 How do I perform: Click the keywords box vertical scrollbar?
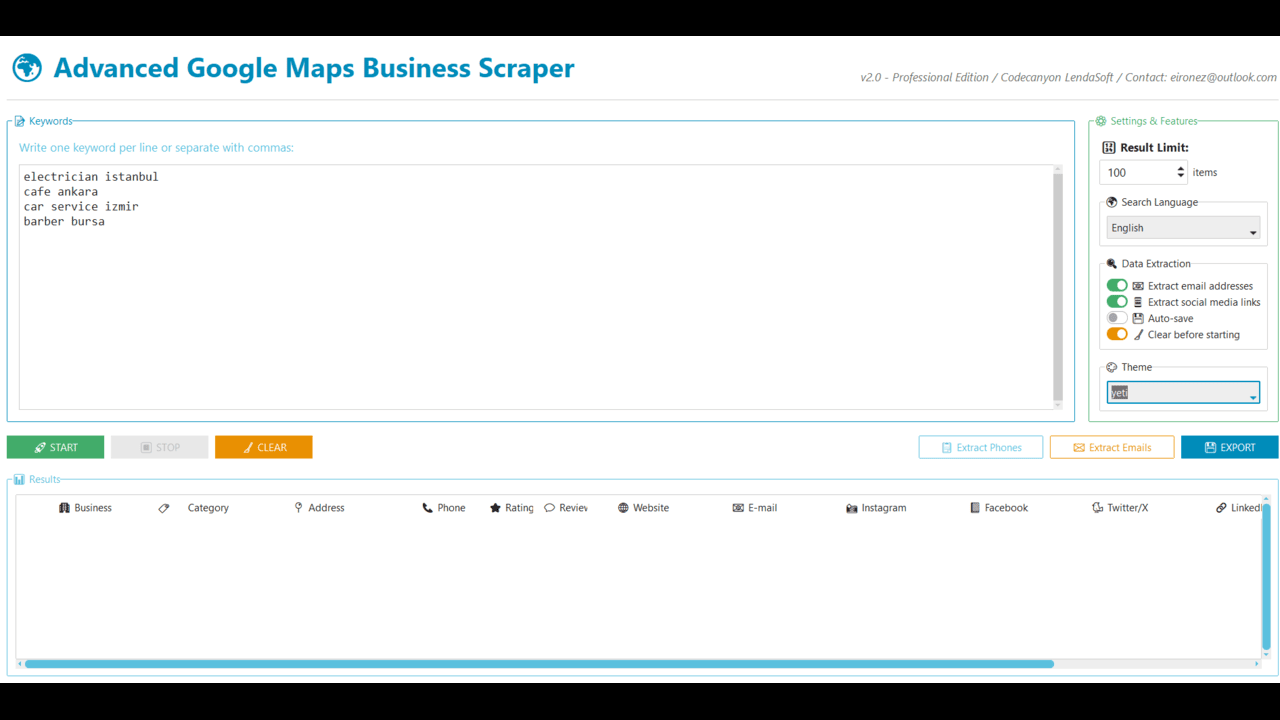click(x=1058, y=286)
